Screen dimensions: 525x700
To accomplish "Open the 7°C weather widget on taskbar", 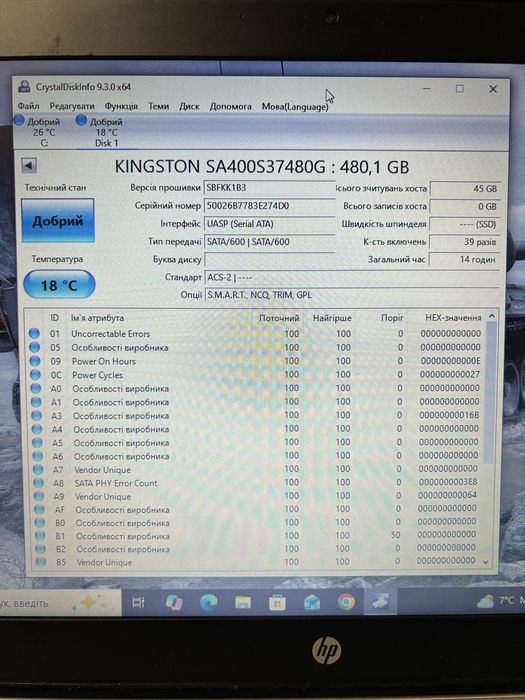I will click(499, 601).
